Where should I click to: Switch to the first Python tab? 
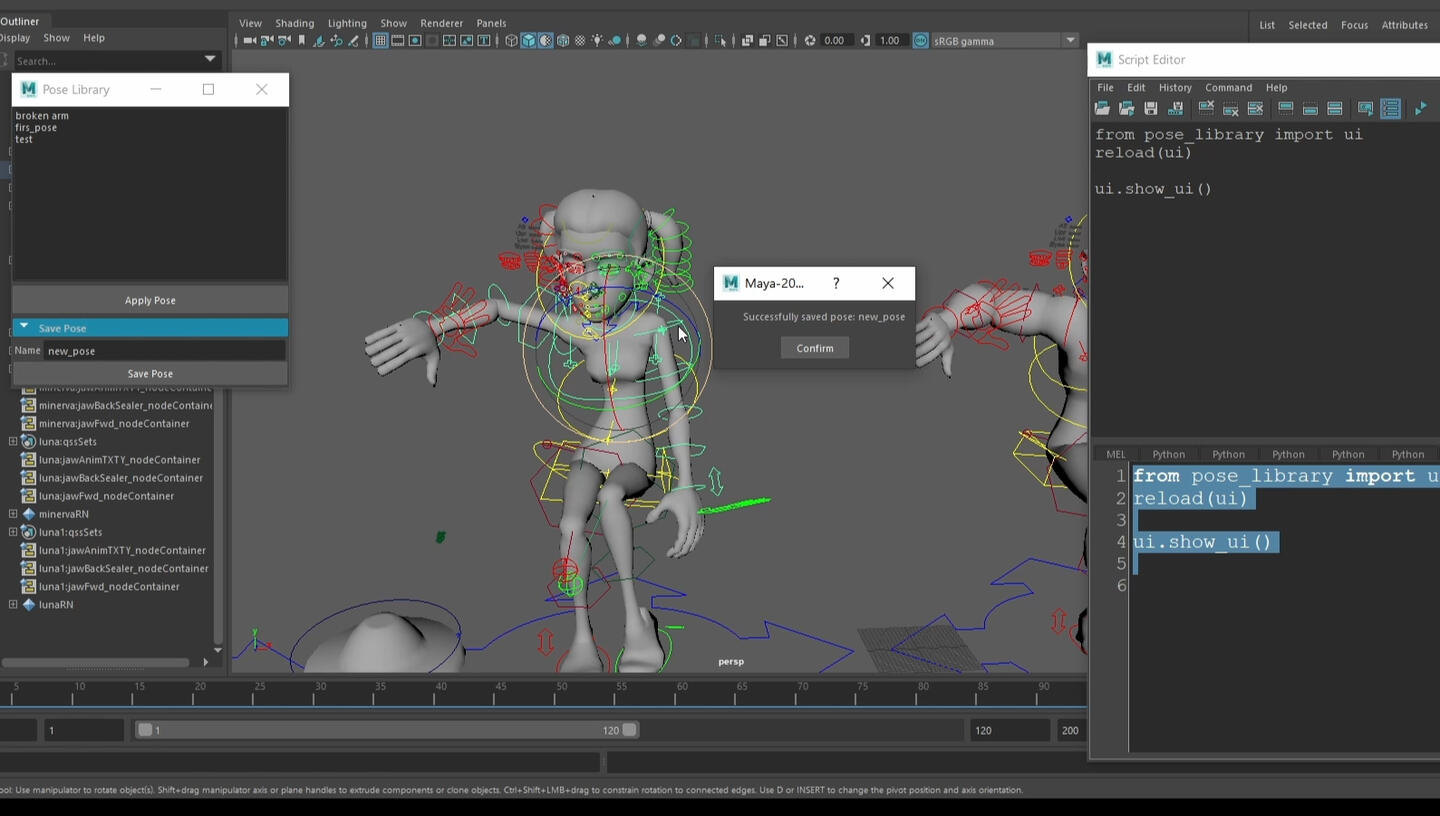1168,454
